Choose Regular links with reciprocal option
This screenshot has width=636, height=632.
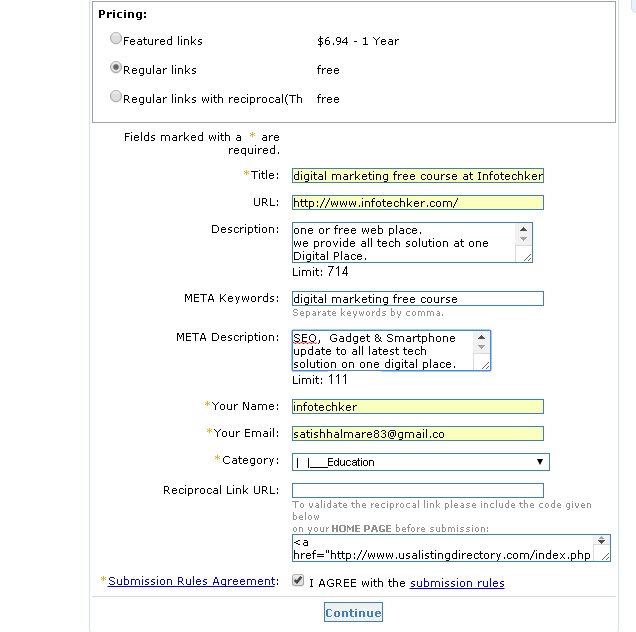tap(116, 97)
